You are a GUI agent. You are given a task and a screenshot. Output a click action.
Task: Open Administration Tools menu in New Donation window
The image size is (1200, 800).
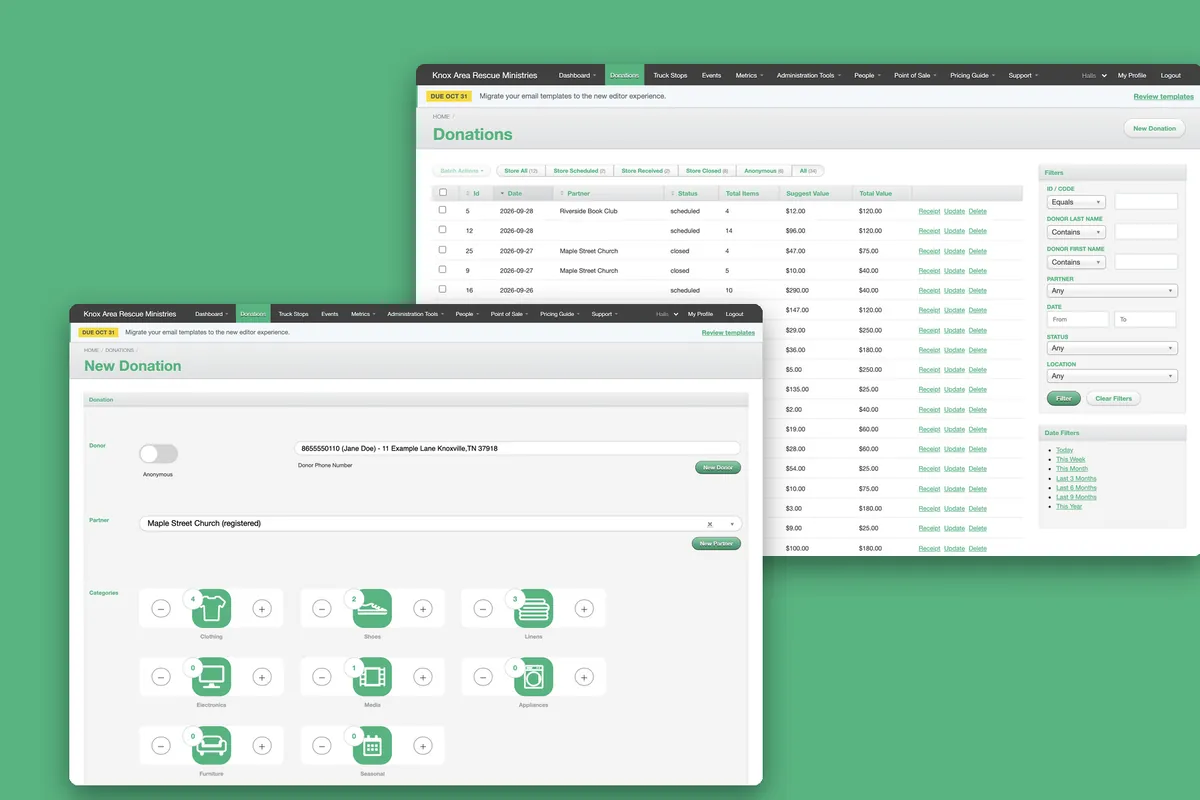click(x=415, y=314)
